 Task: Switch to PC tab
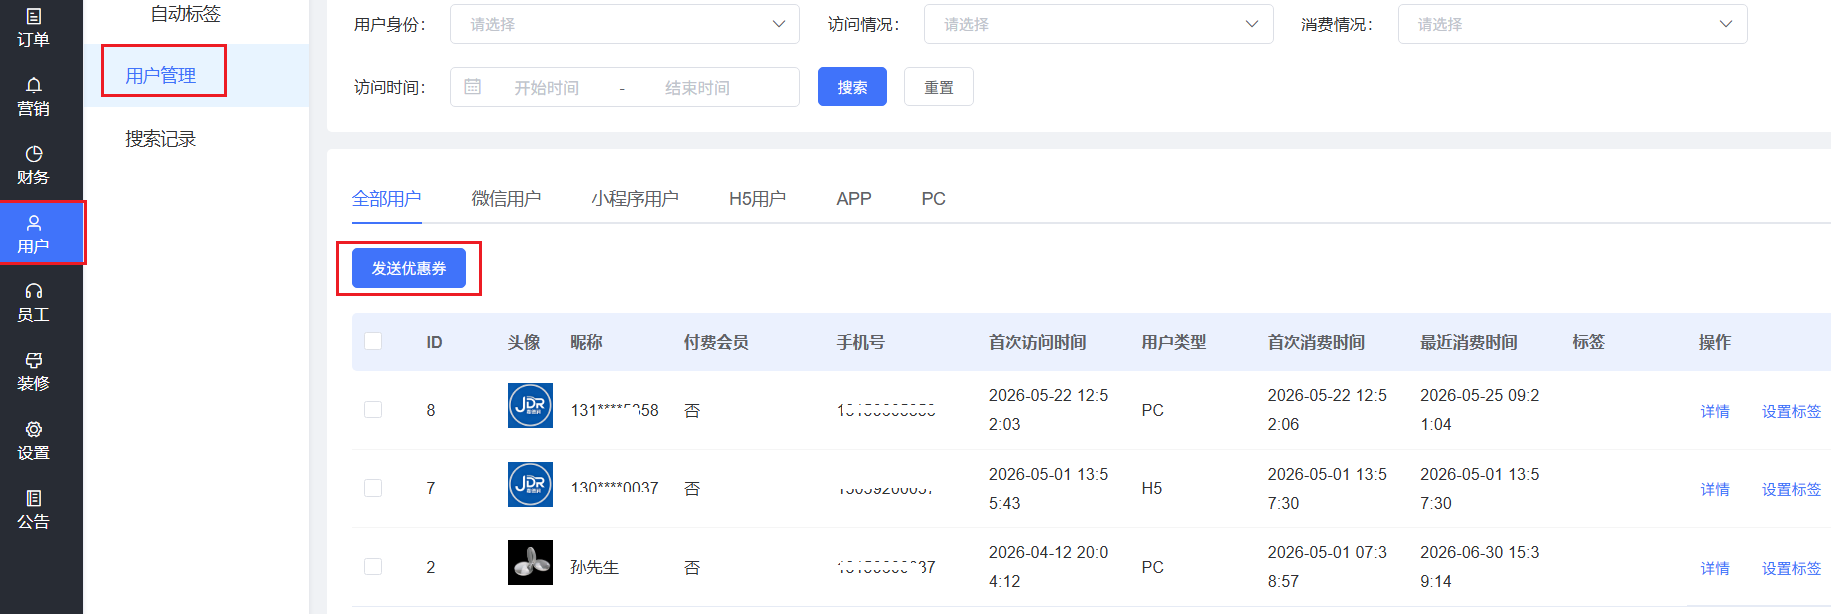point(933,199)
